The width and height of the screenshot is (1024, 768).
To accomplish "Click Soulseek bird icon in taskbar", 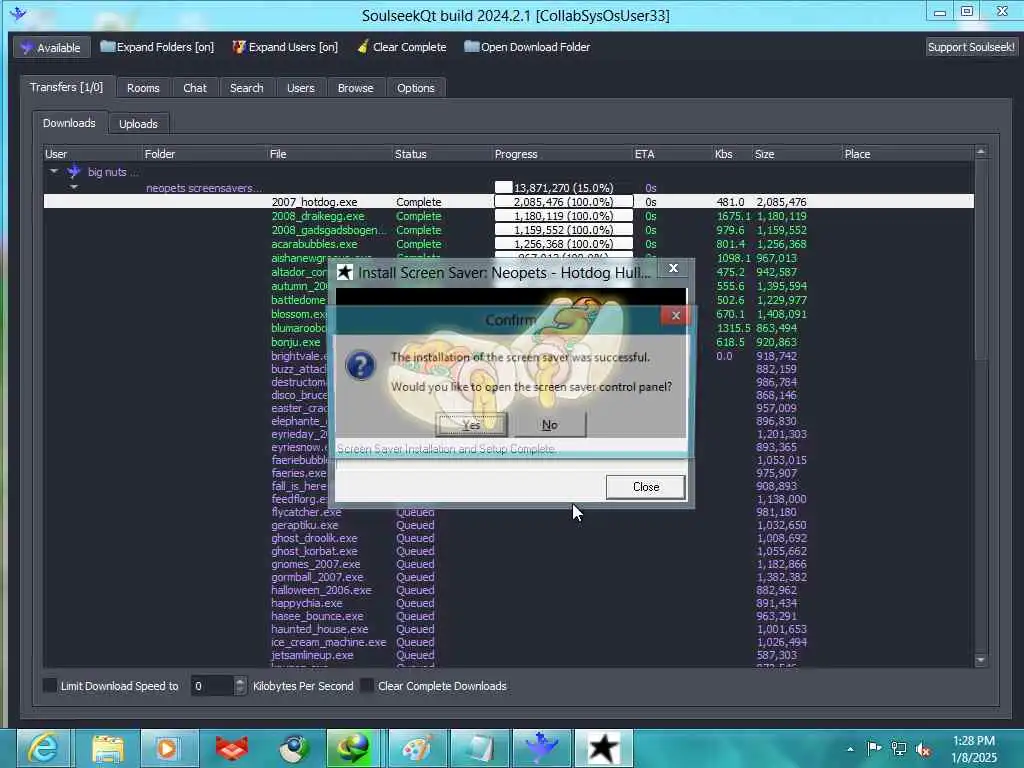I will click(542, 748).
